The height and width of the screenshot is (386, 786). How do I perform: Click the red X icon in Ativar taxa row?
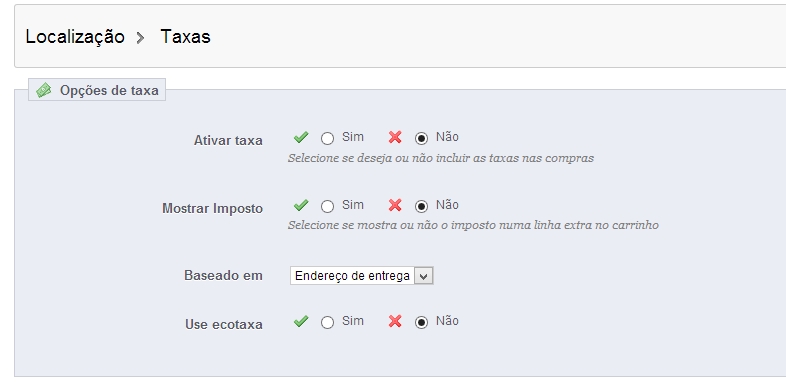pyautogui.click(x=395, y=137)
